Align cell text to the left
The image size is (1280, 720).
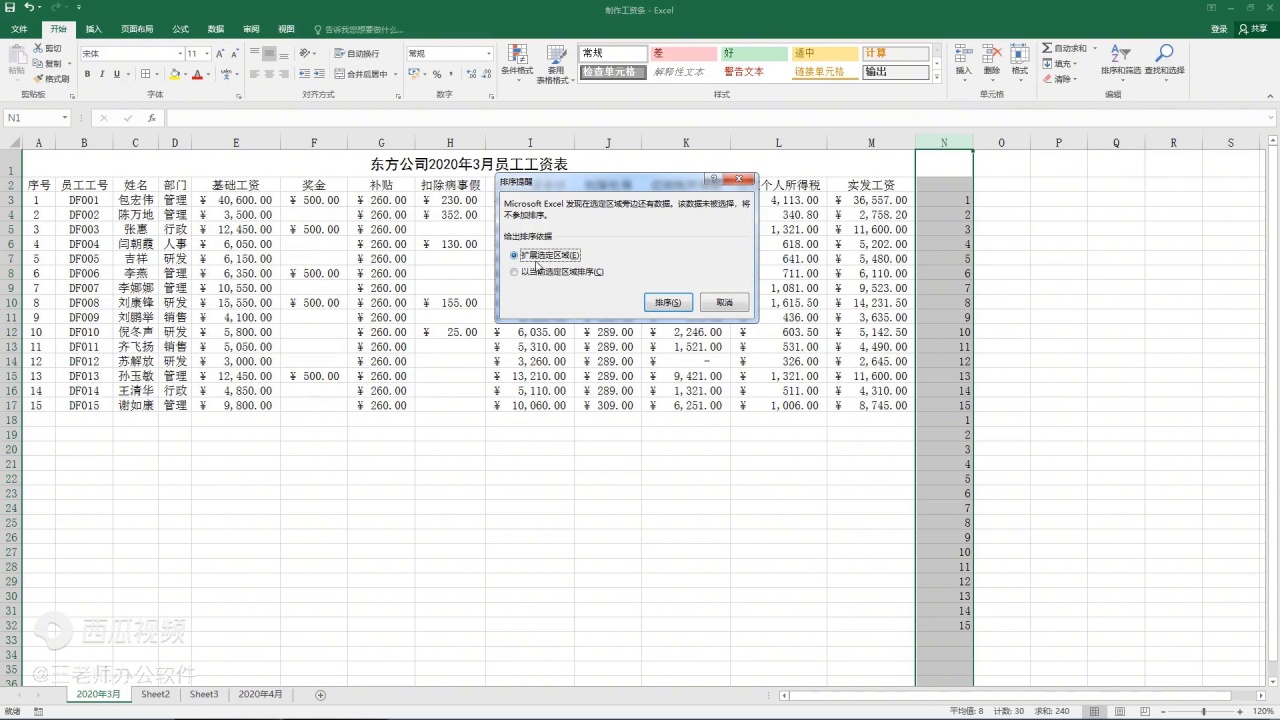(x=254, y=74)
